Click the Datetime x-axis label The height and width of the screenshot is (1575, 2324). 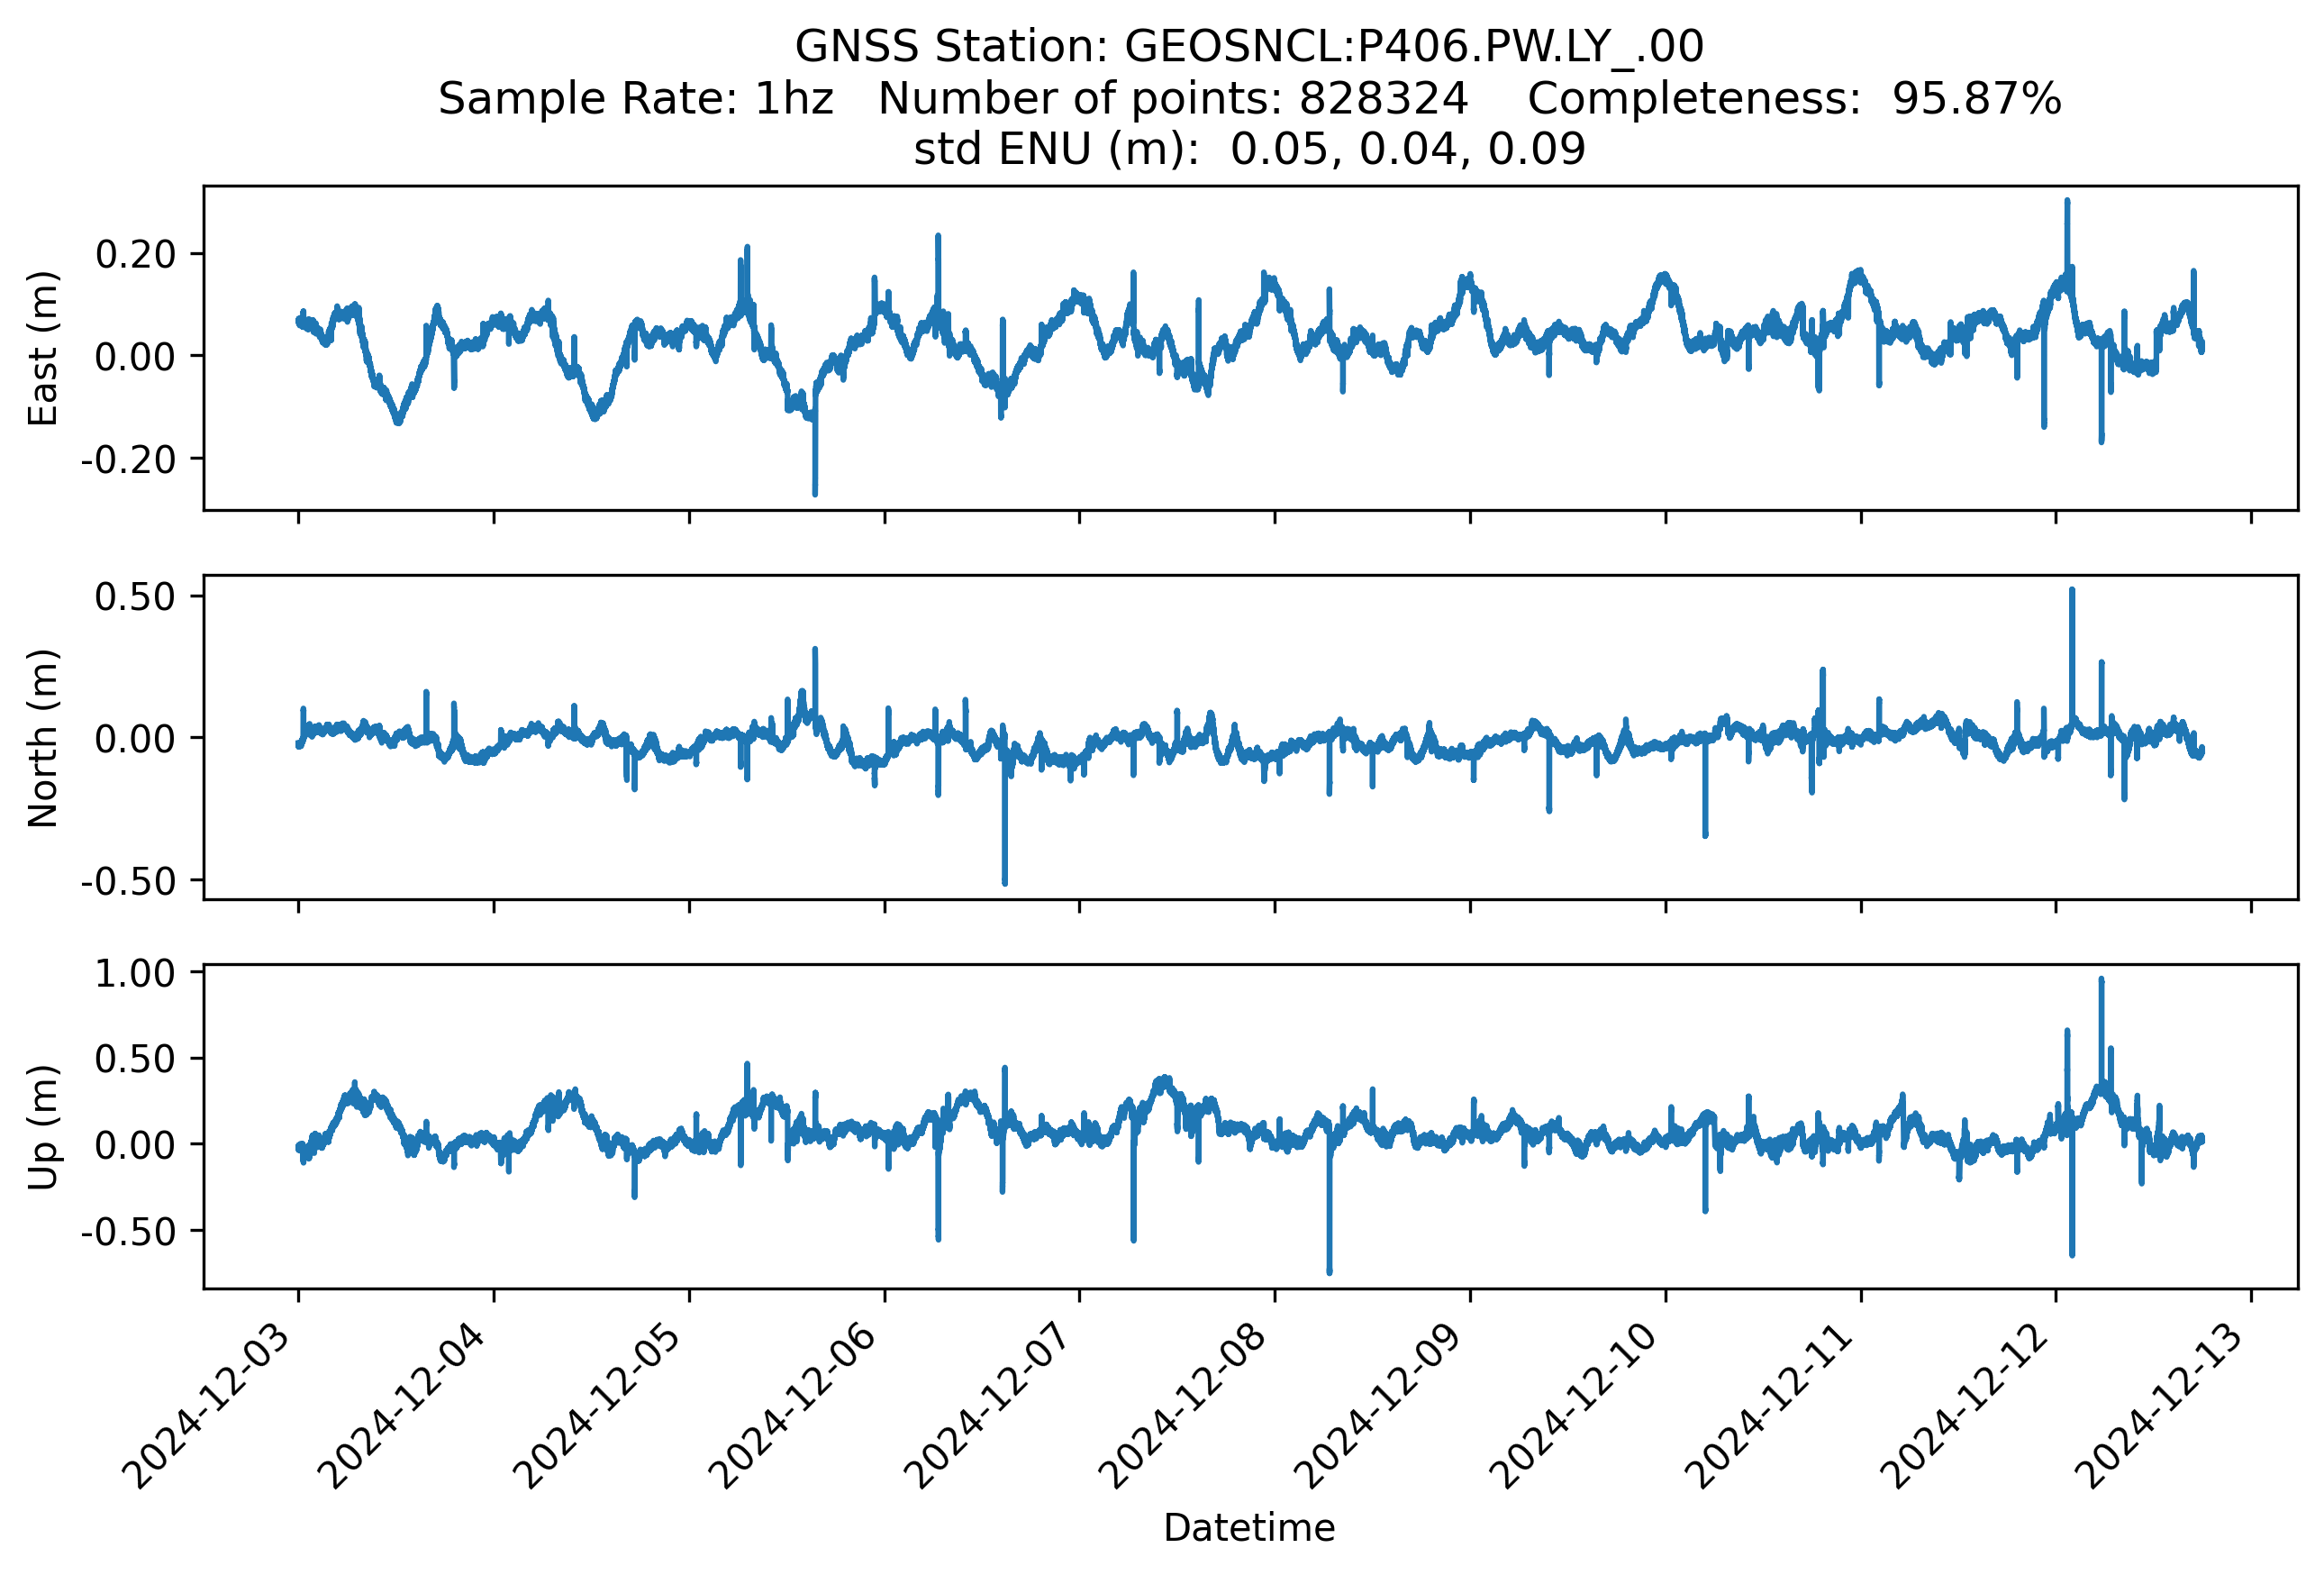tap(1249, 1528)
